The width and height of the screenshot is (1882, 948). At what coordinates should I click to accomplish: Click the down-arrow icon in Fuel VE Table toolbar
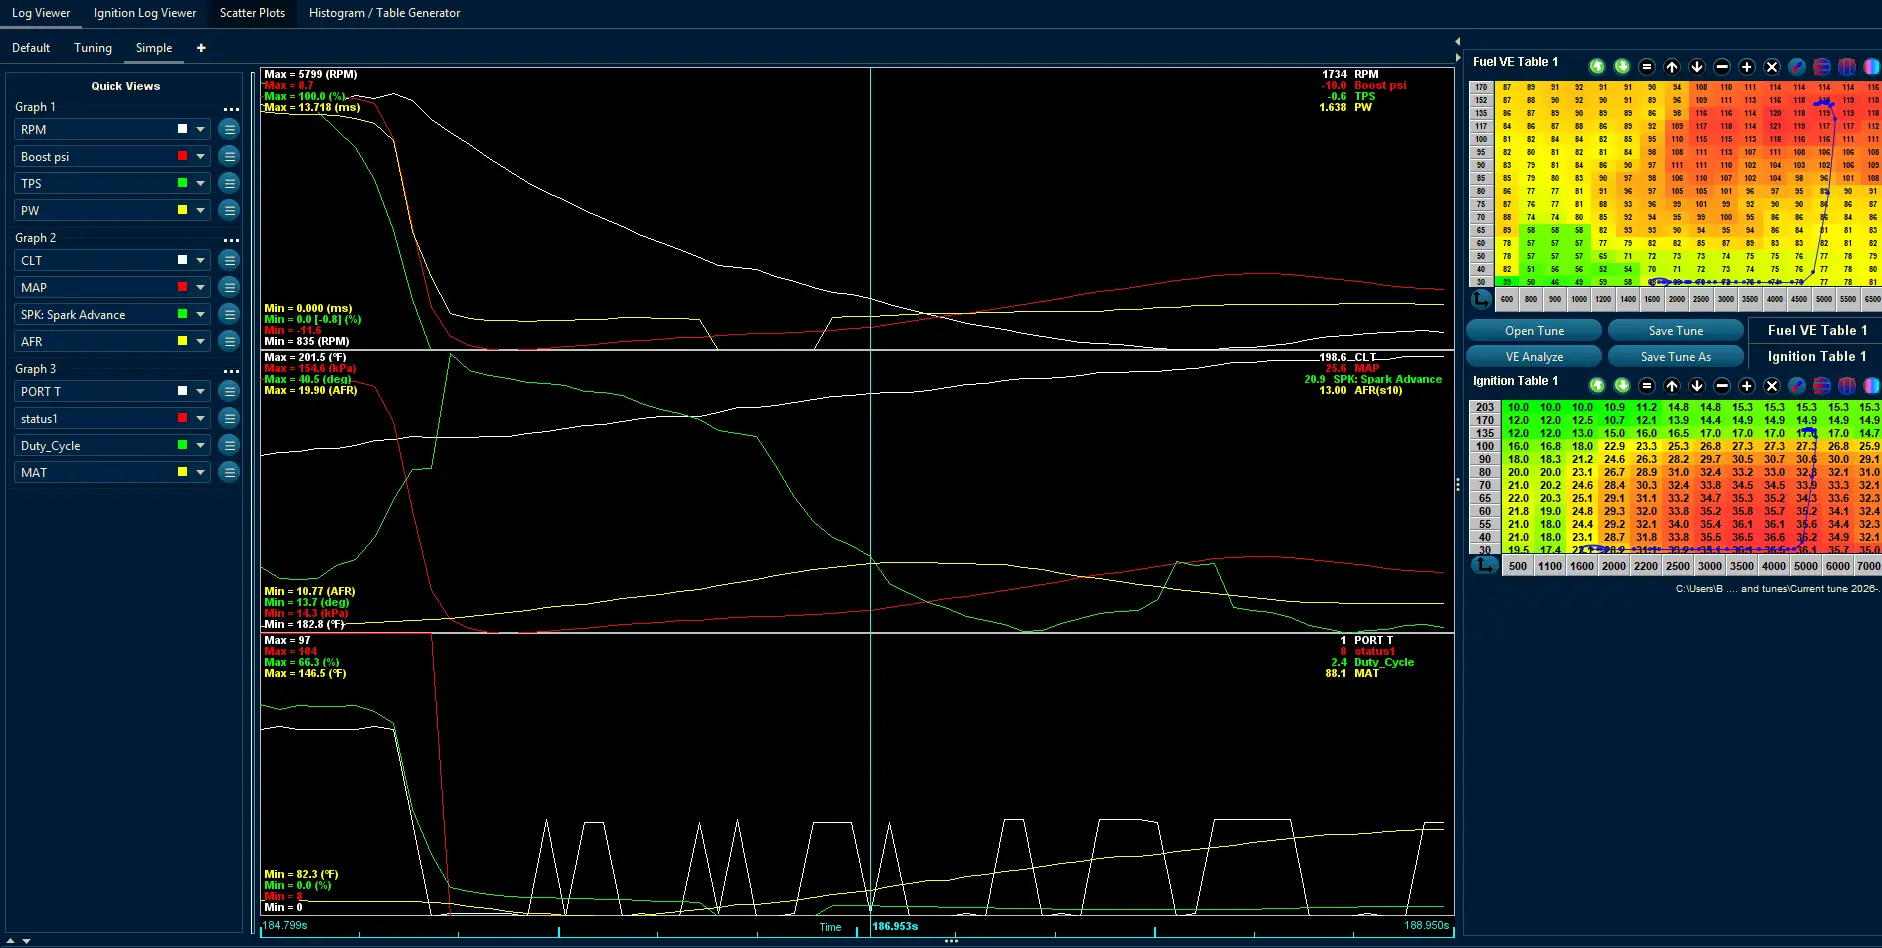click(x=1697, y=67)
